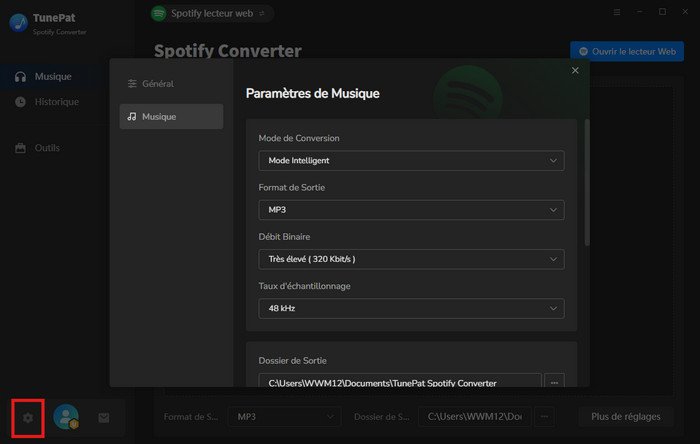Click the TunePat logo icon
Screen dimensions: 700x444
coord(18,23)
